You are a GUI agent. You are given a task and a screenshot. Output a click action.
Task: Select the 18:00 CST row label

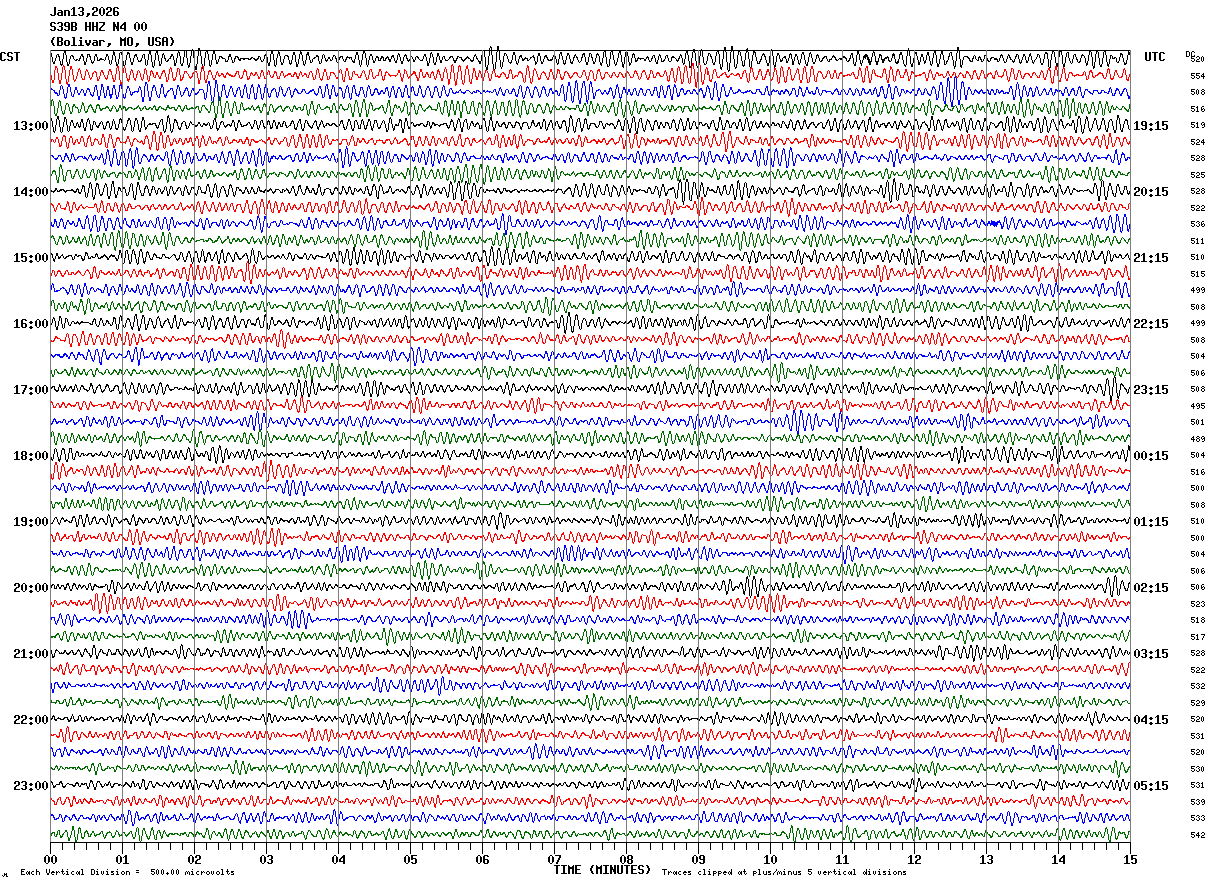(30, 456)
